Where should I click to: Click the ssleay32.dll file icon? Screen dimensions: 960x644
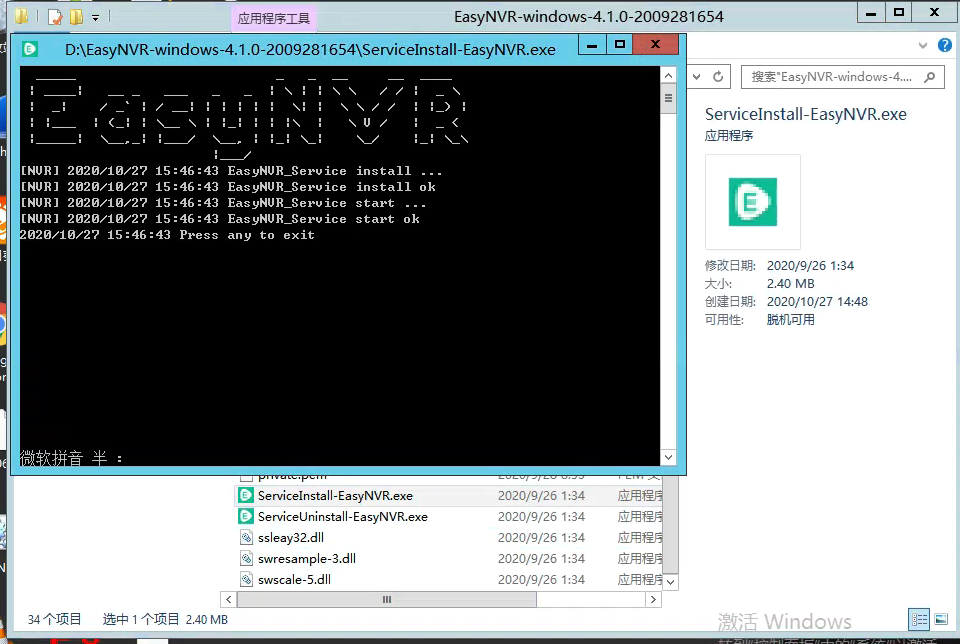[246, 537]
